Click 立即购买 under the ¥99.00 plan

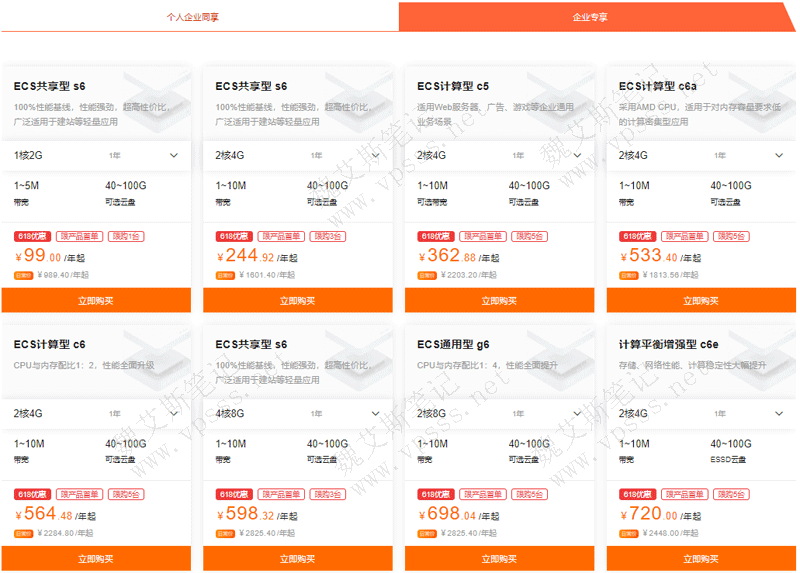coord(96,300)
